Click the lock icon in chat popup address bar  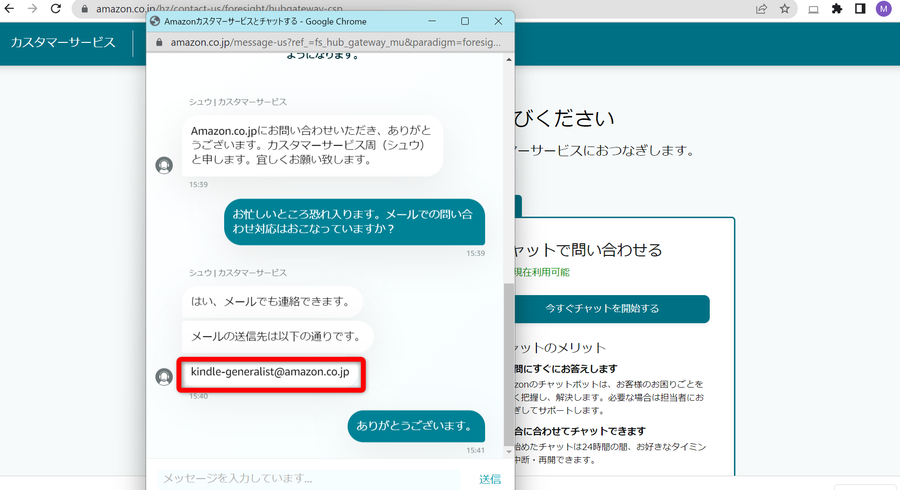(x=159, y=42)
